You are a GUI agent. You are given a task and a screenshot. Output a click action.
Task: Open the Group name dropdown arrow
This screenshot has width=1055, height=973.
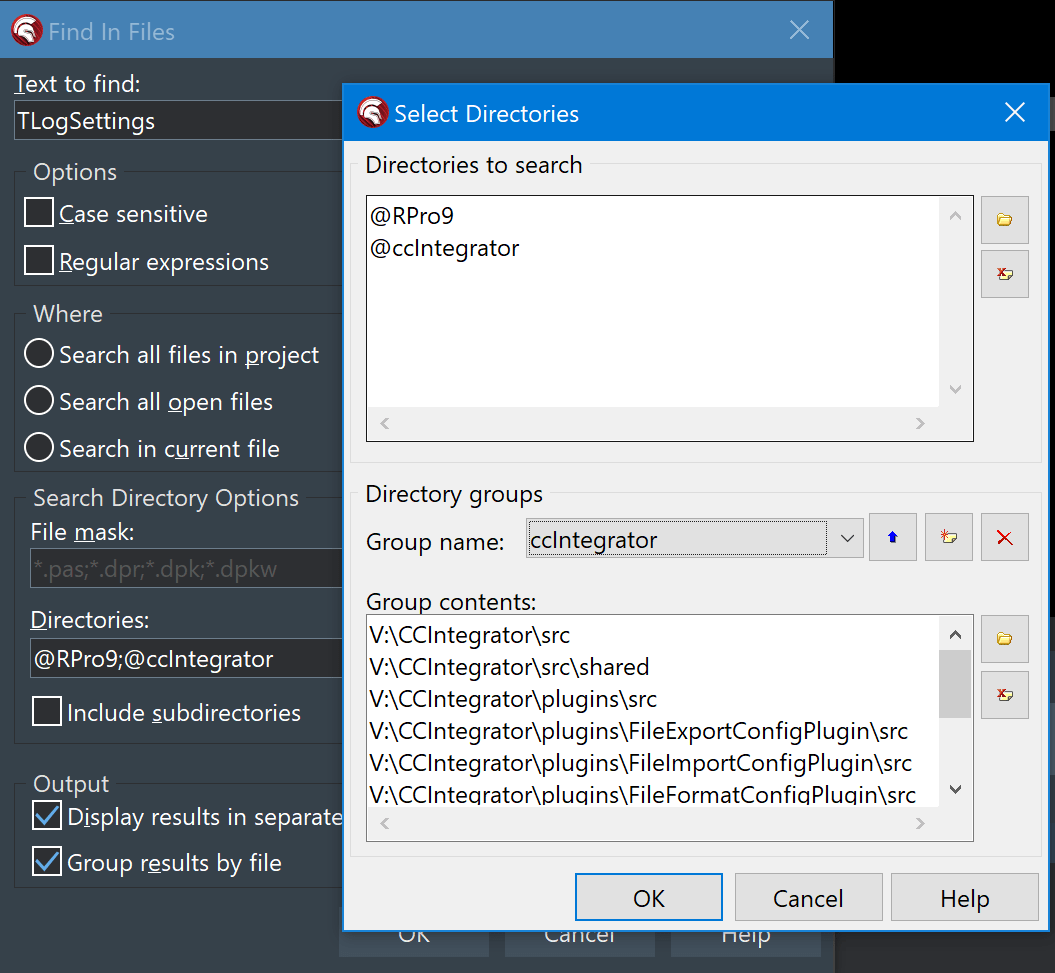coord(846,537)
